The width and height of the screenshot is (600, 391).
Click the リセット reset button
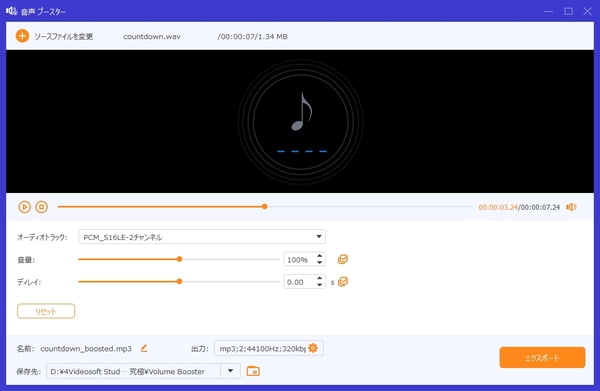[46, 311]
